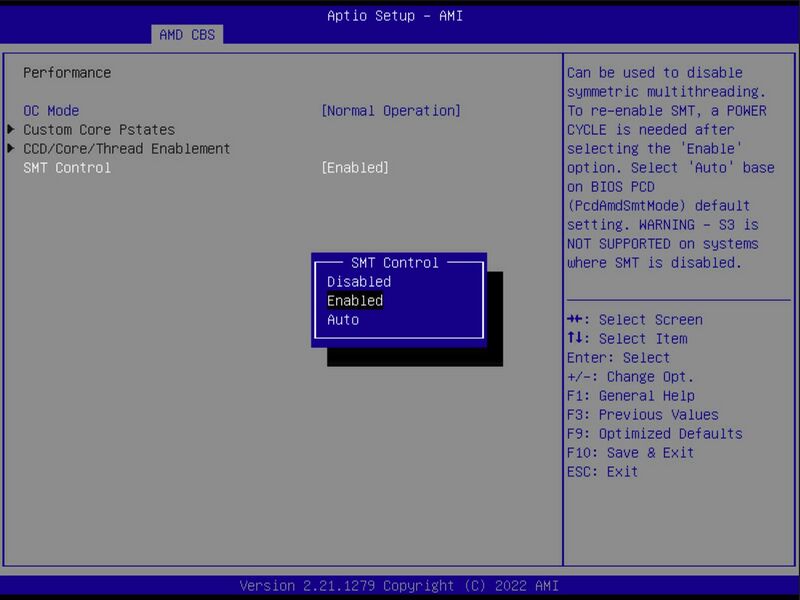Click the F9: Optimized Defaults hint
Image resolution: width=800 pixels, height=600 pixels.
655,434
